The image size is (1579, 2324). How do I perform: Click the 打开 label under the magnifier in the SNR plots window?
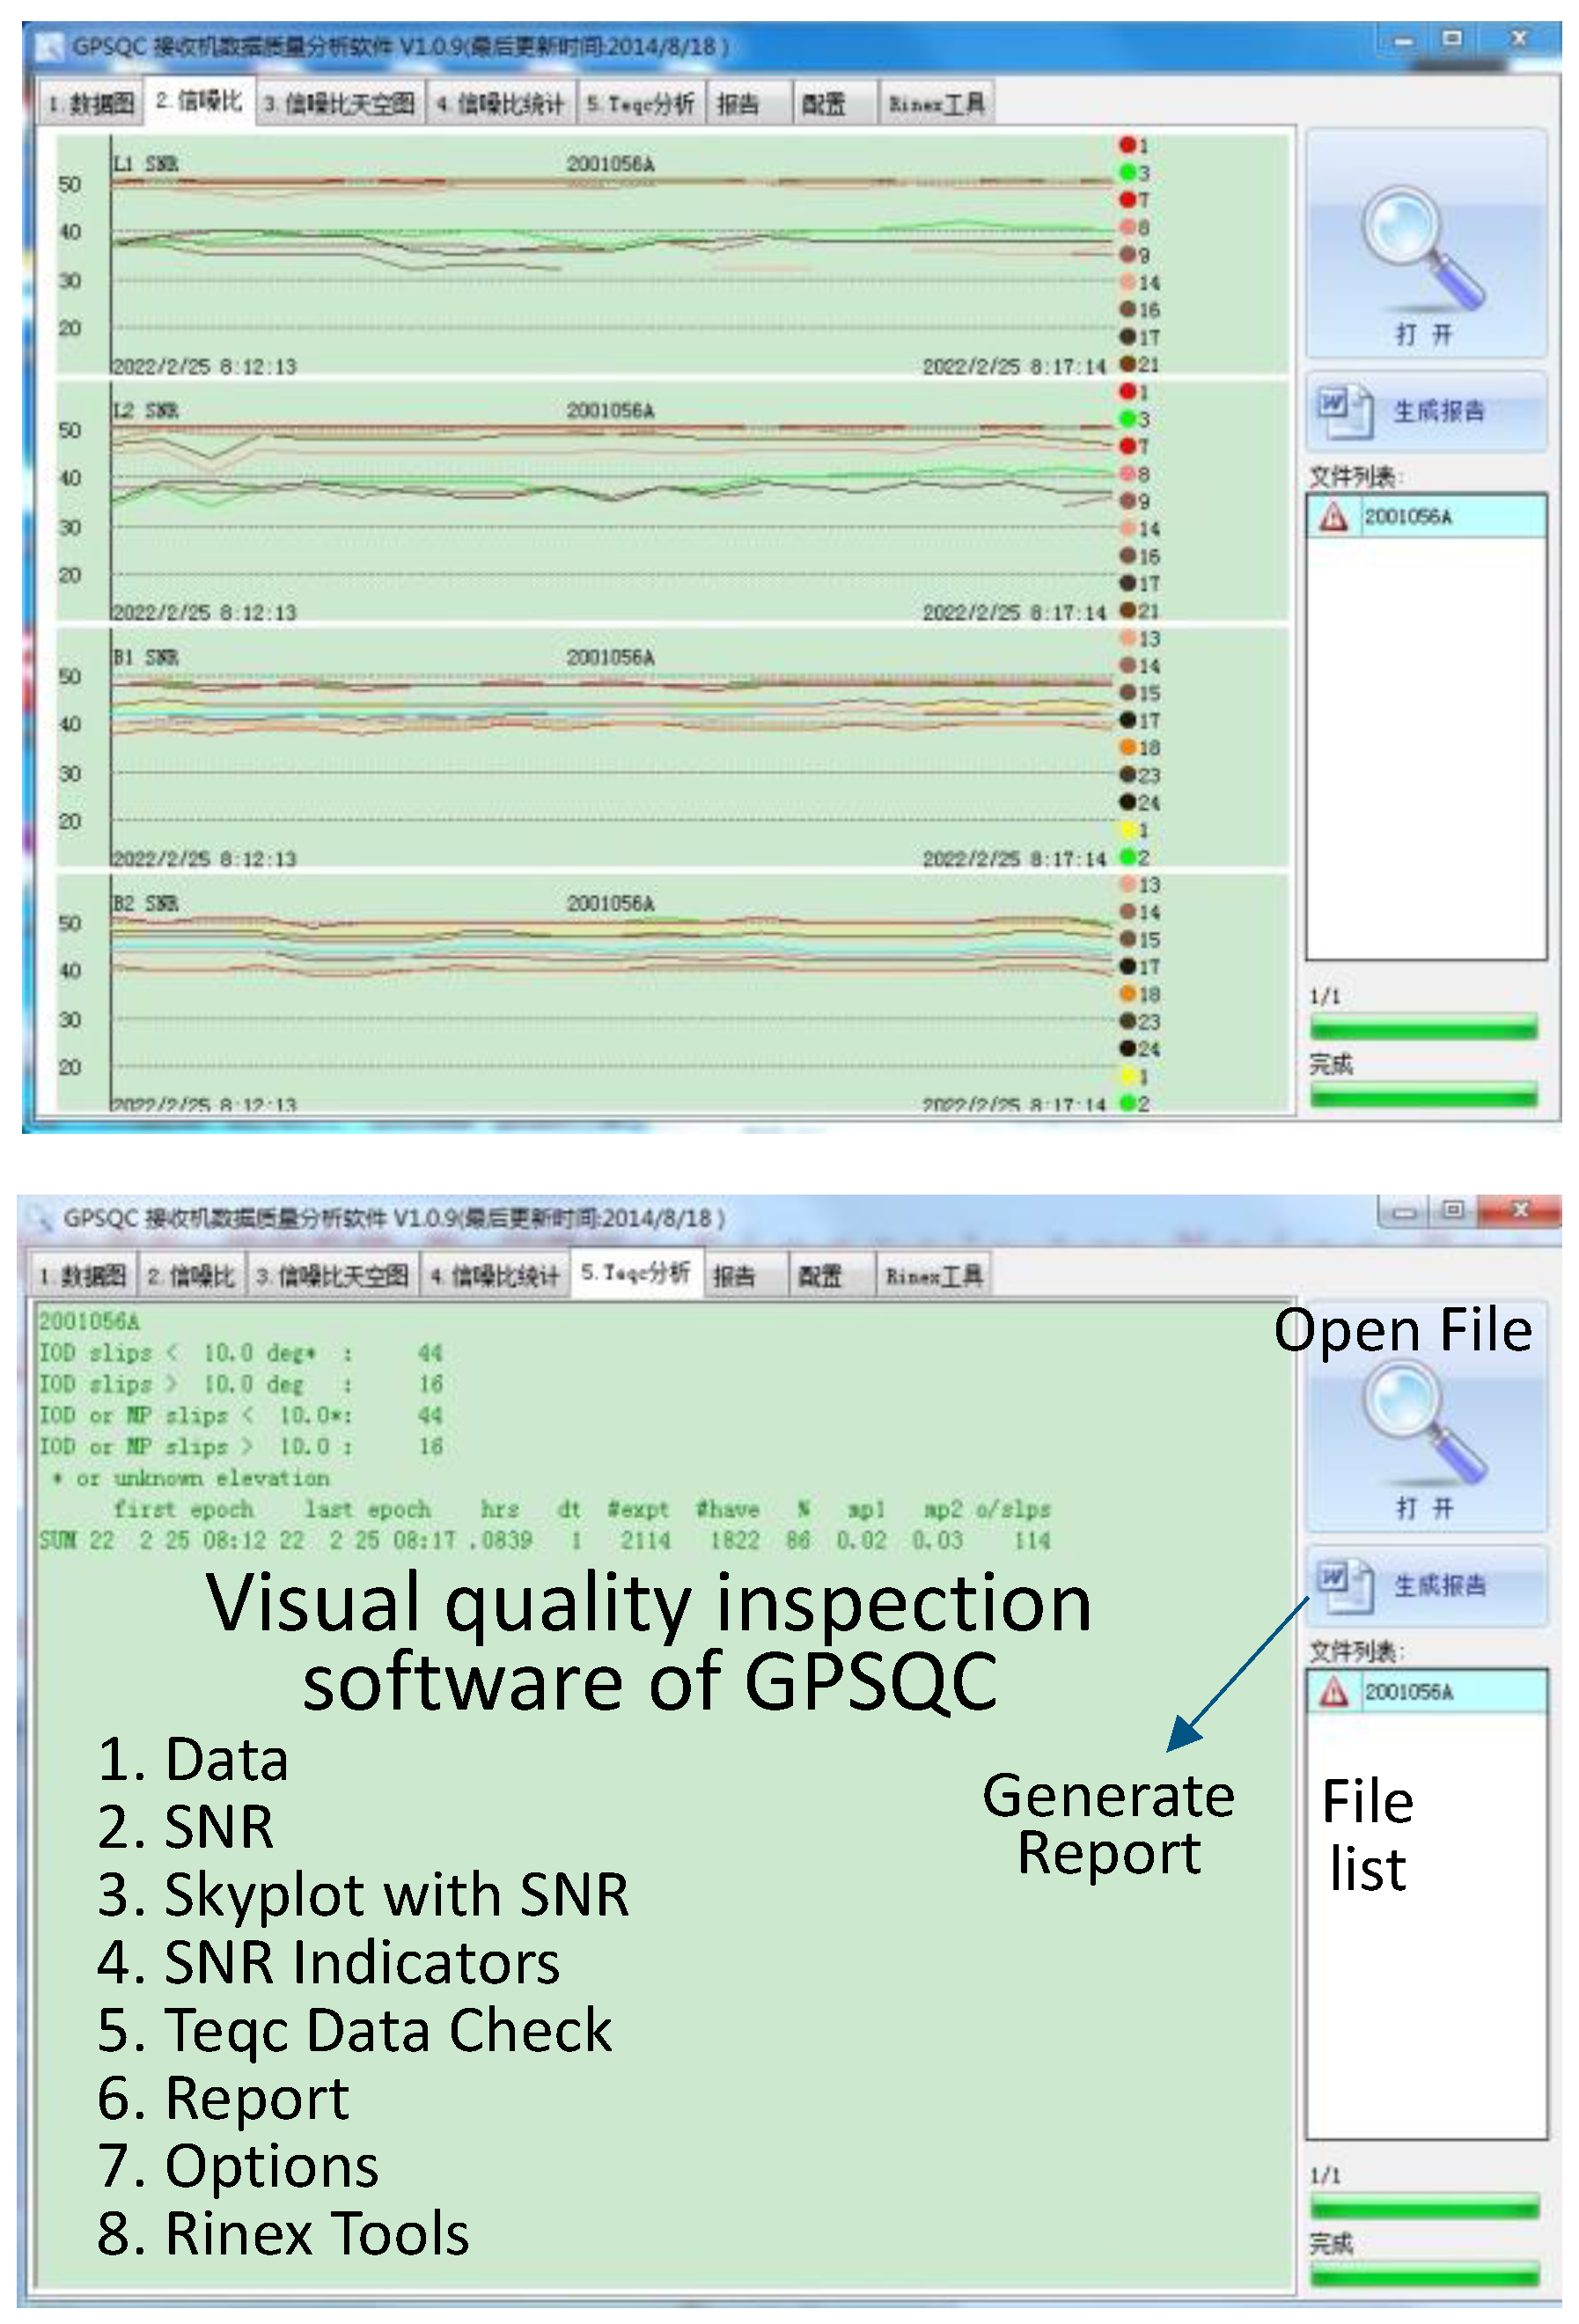tap(1423, 334)
